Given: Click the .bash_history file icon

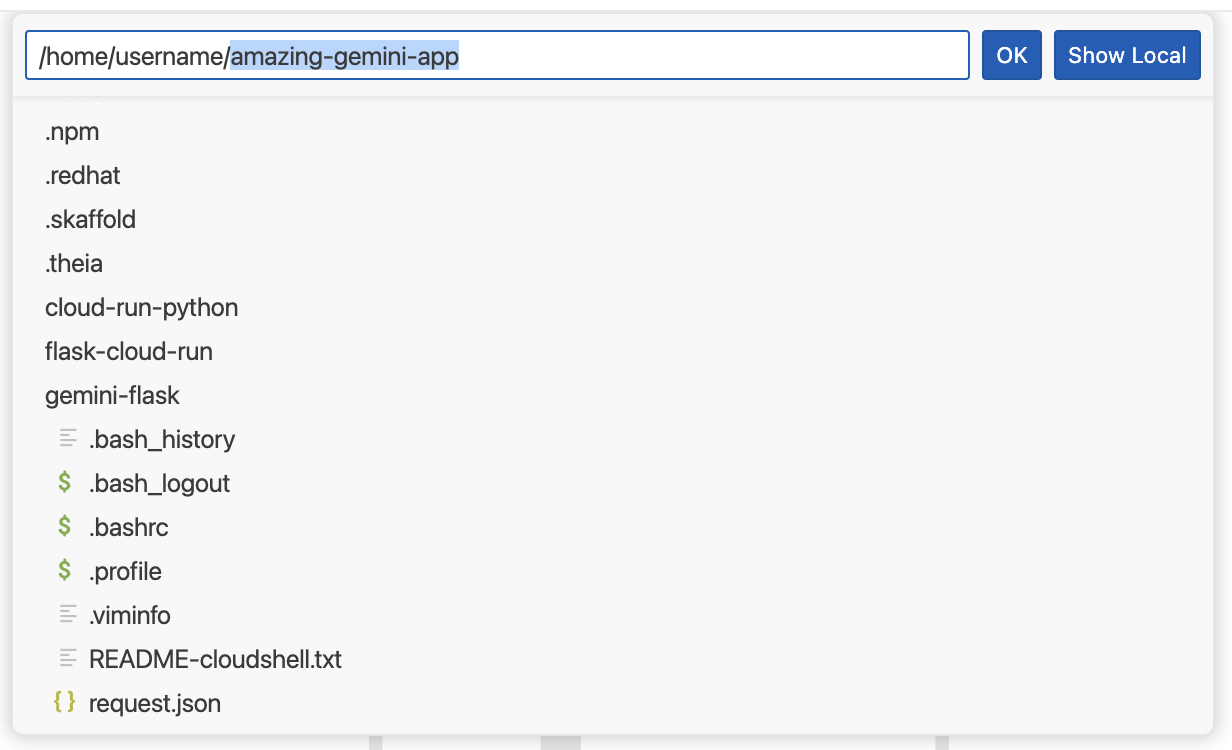Looking at the screenshot, I should tap(68, 438).
